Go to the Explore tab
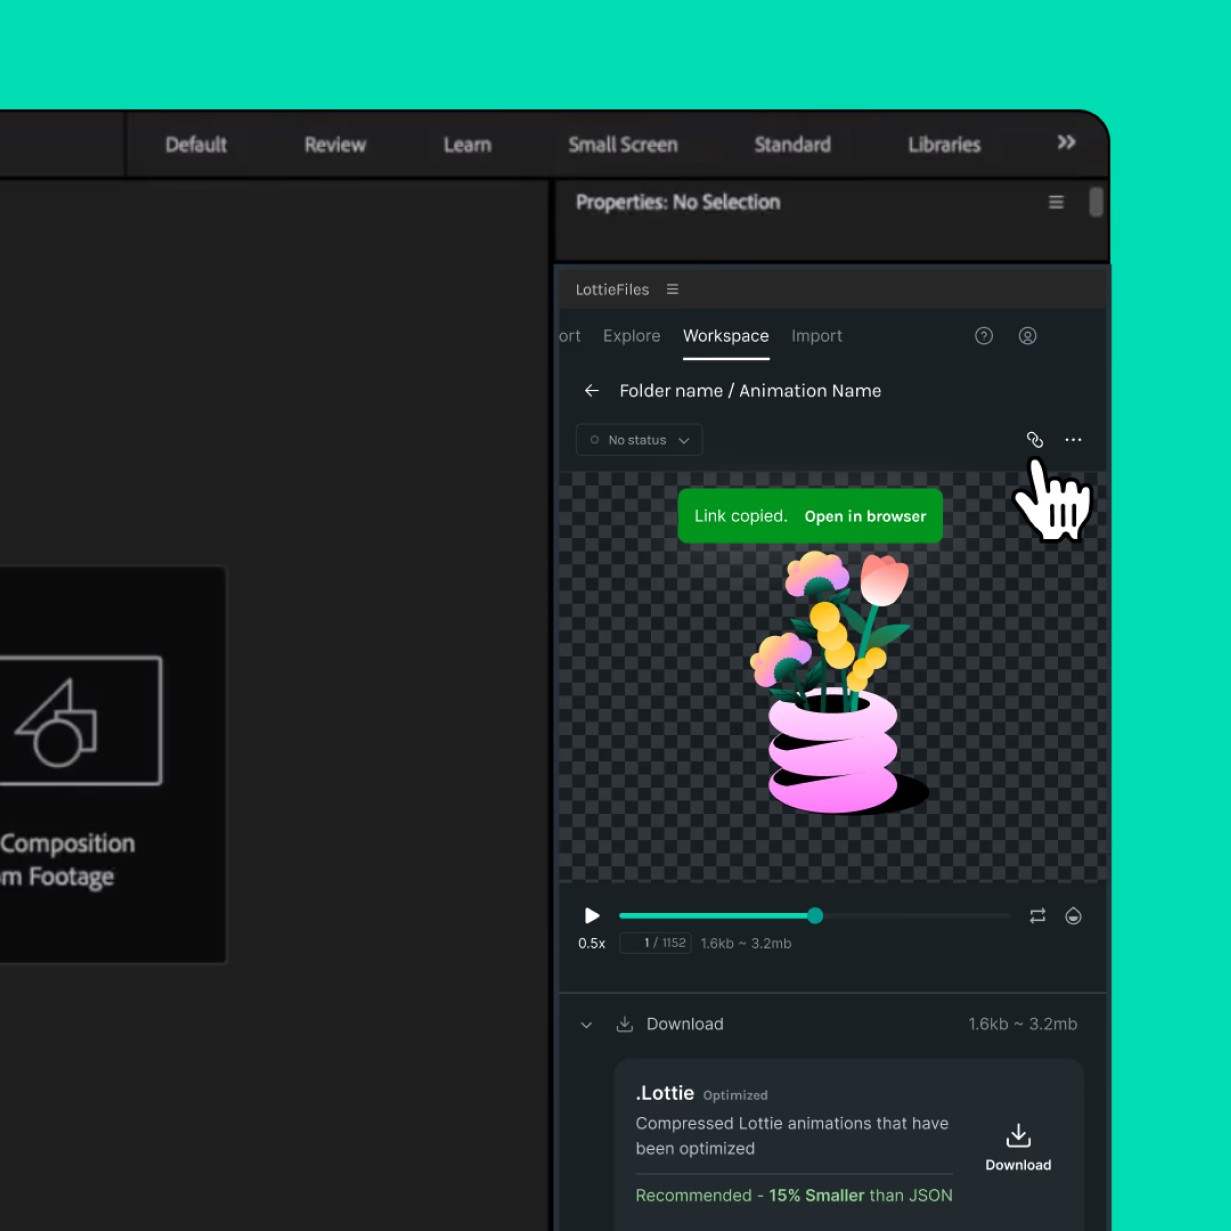The width and height of the screenshot is (1231, 1231). [631, 336]
